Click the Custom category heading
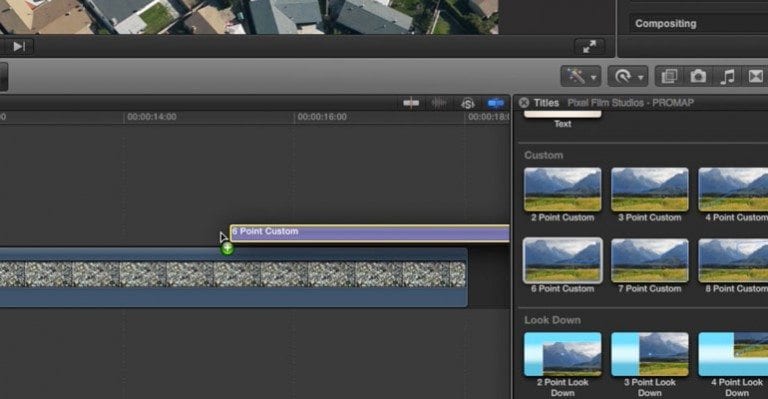The width and height of the screenshot is (768, 399). point(544,155)
